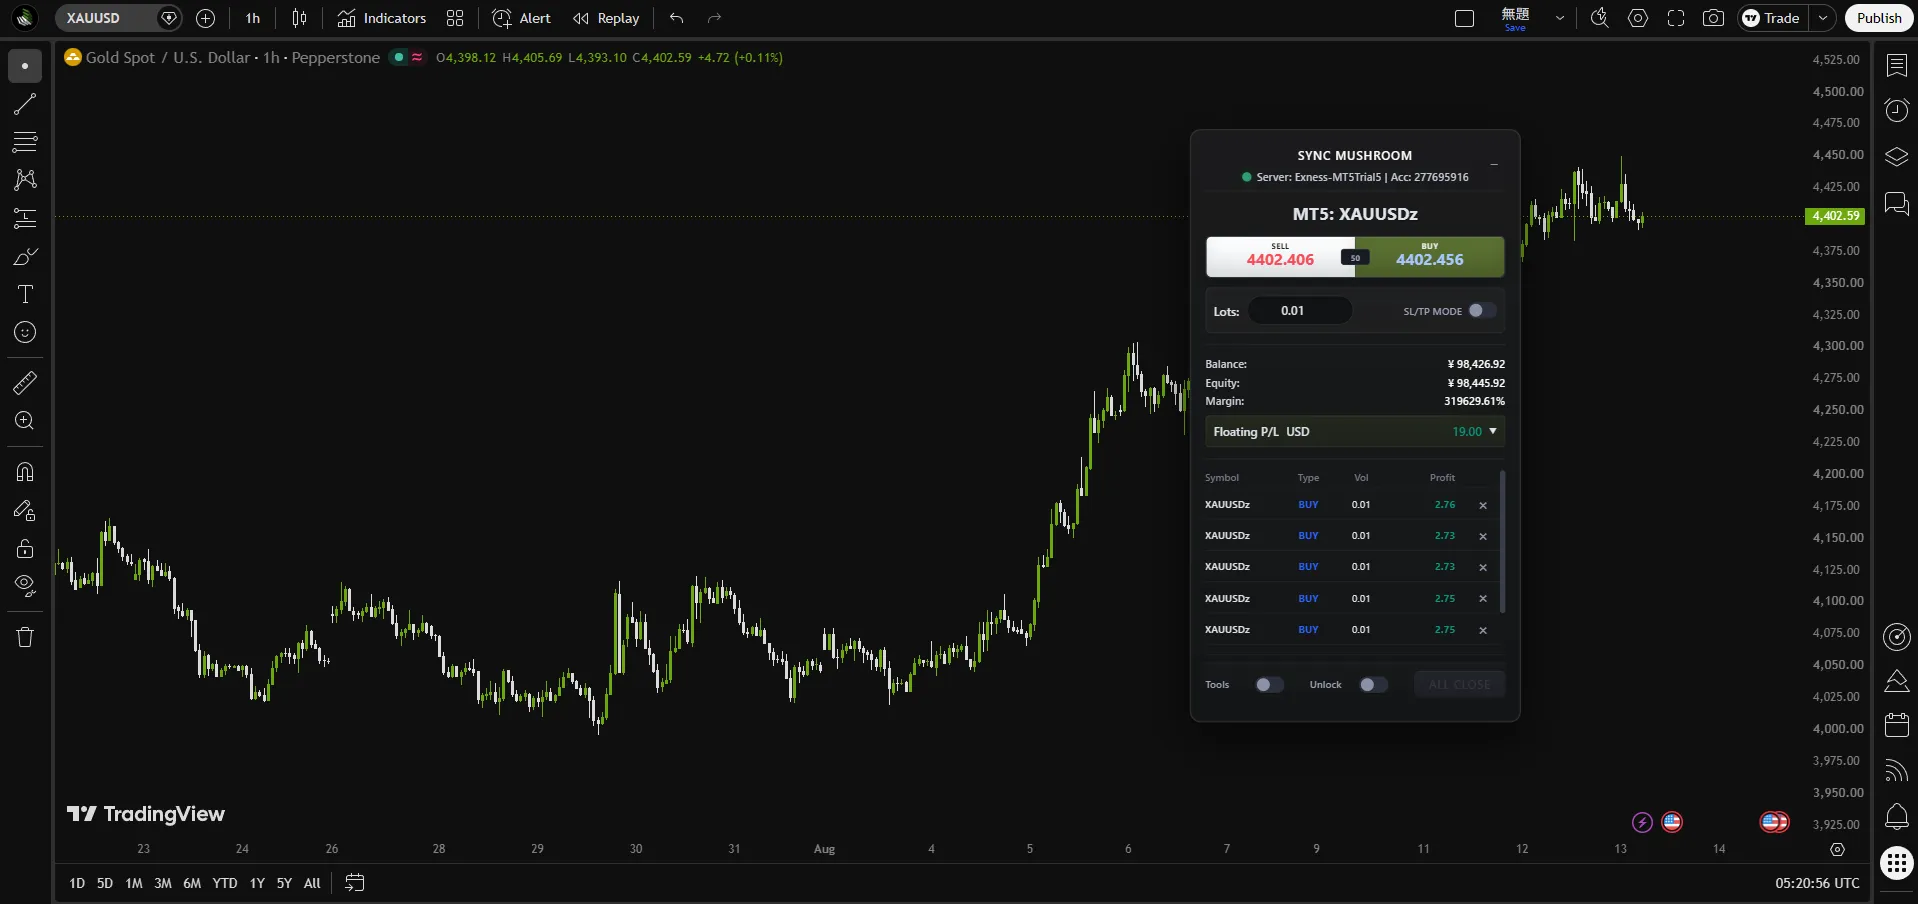Redo the last chart action

click(714, 18)
